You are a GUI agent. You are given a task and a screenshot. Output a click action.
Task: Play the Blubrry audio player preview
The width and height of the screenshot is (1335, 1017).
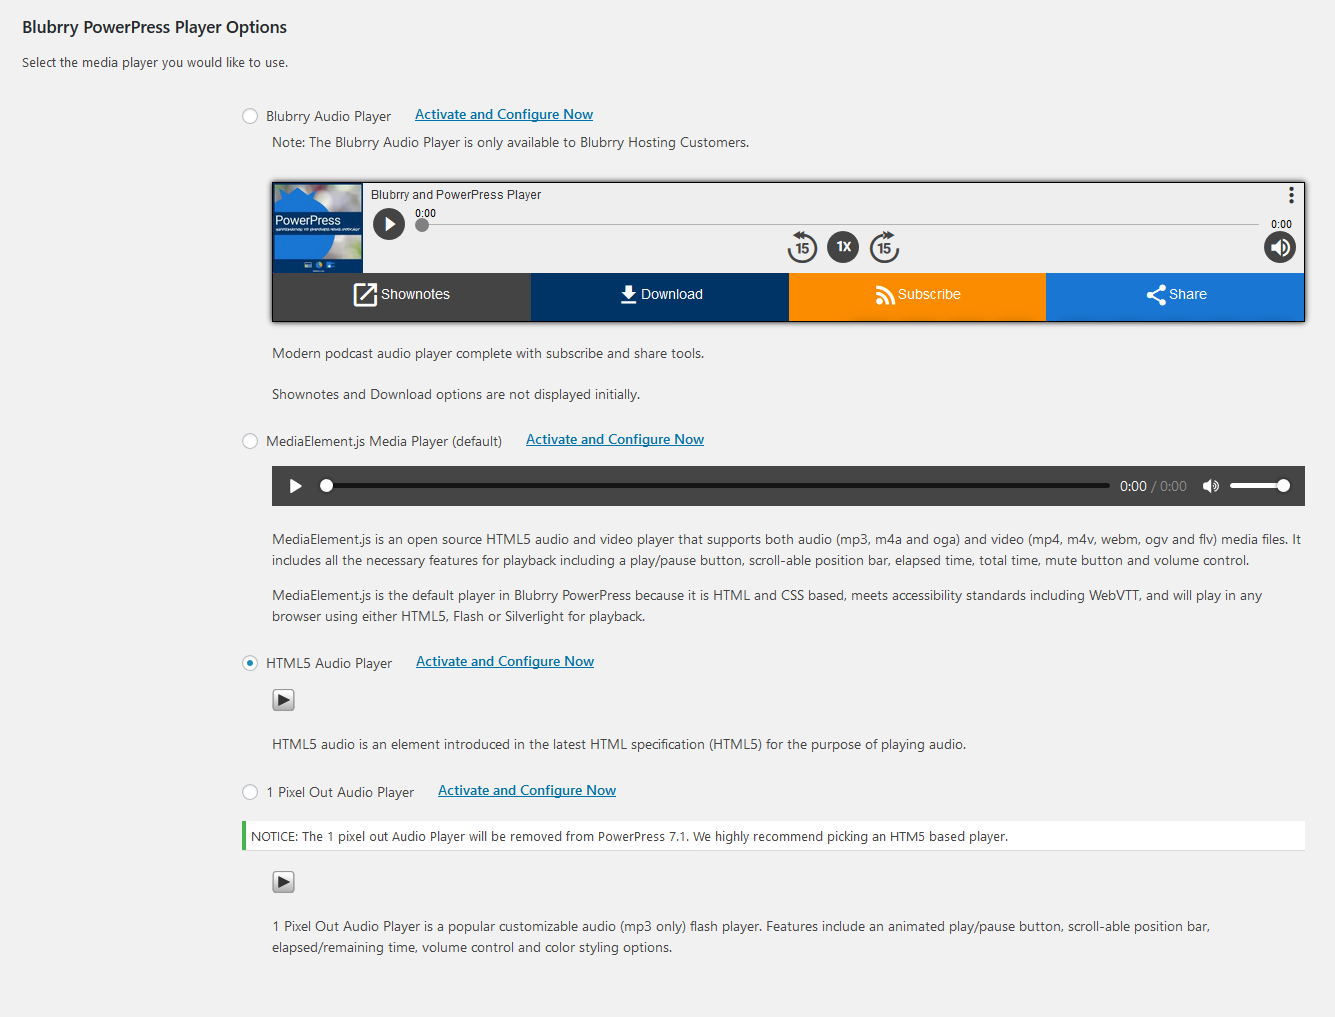(389, 224)
